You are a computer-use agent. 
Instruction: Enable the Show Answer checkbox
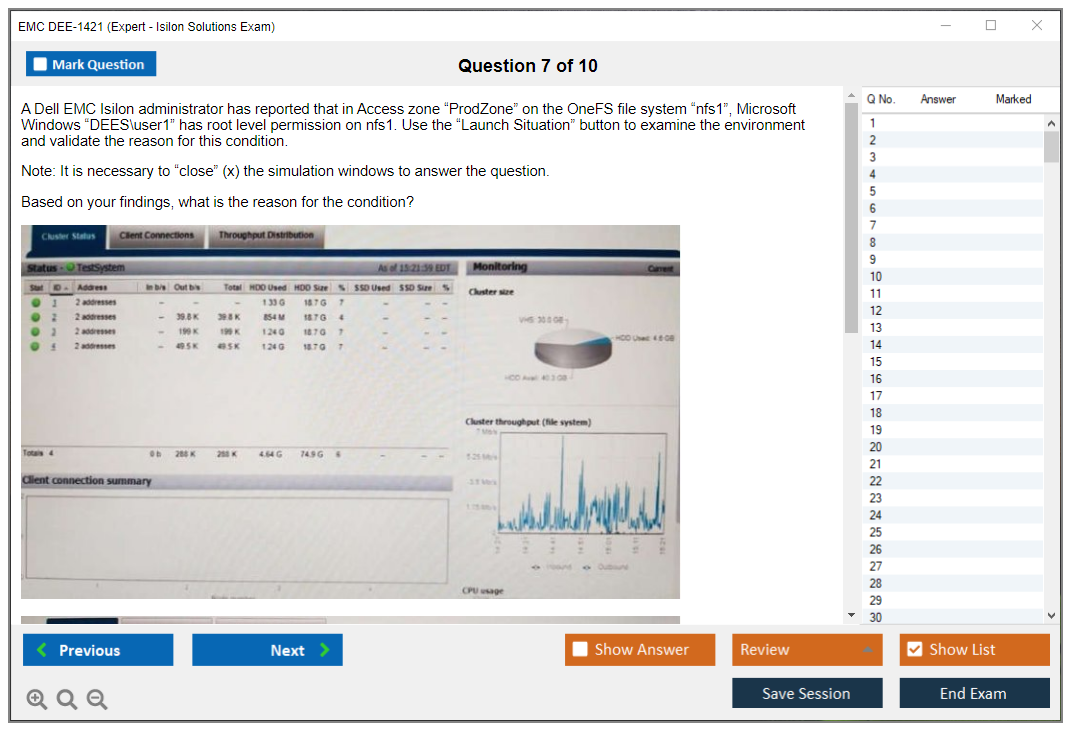(581, 650)
